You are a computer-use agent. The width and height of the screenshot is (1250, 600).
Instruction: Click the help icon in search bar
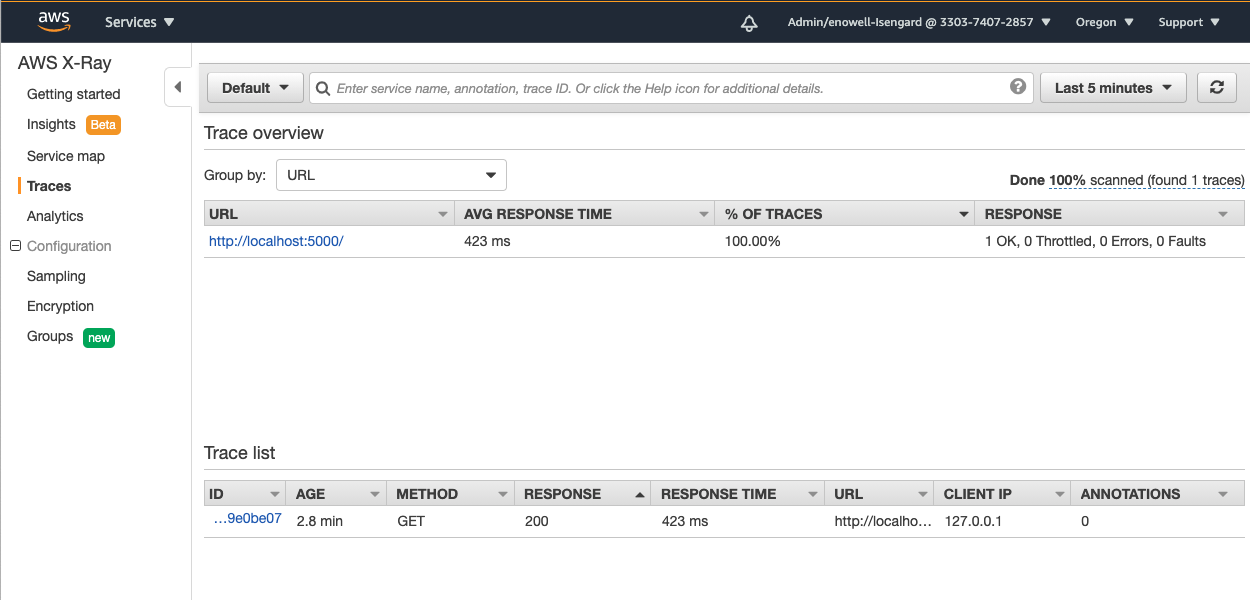(1018, 87)
